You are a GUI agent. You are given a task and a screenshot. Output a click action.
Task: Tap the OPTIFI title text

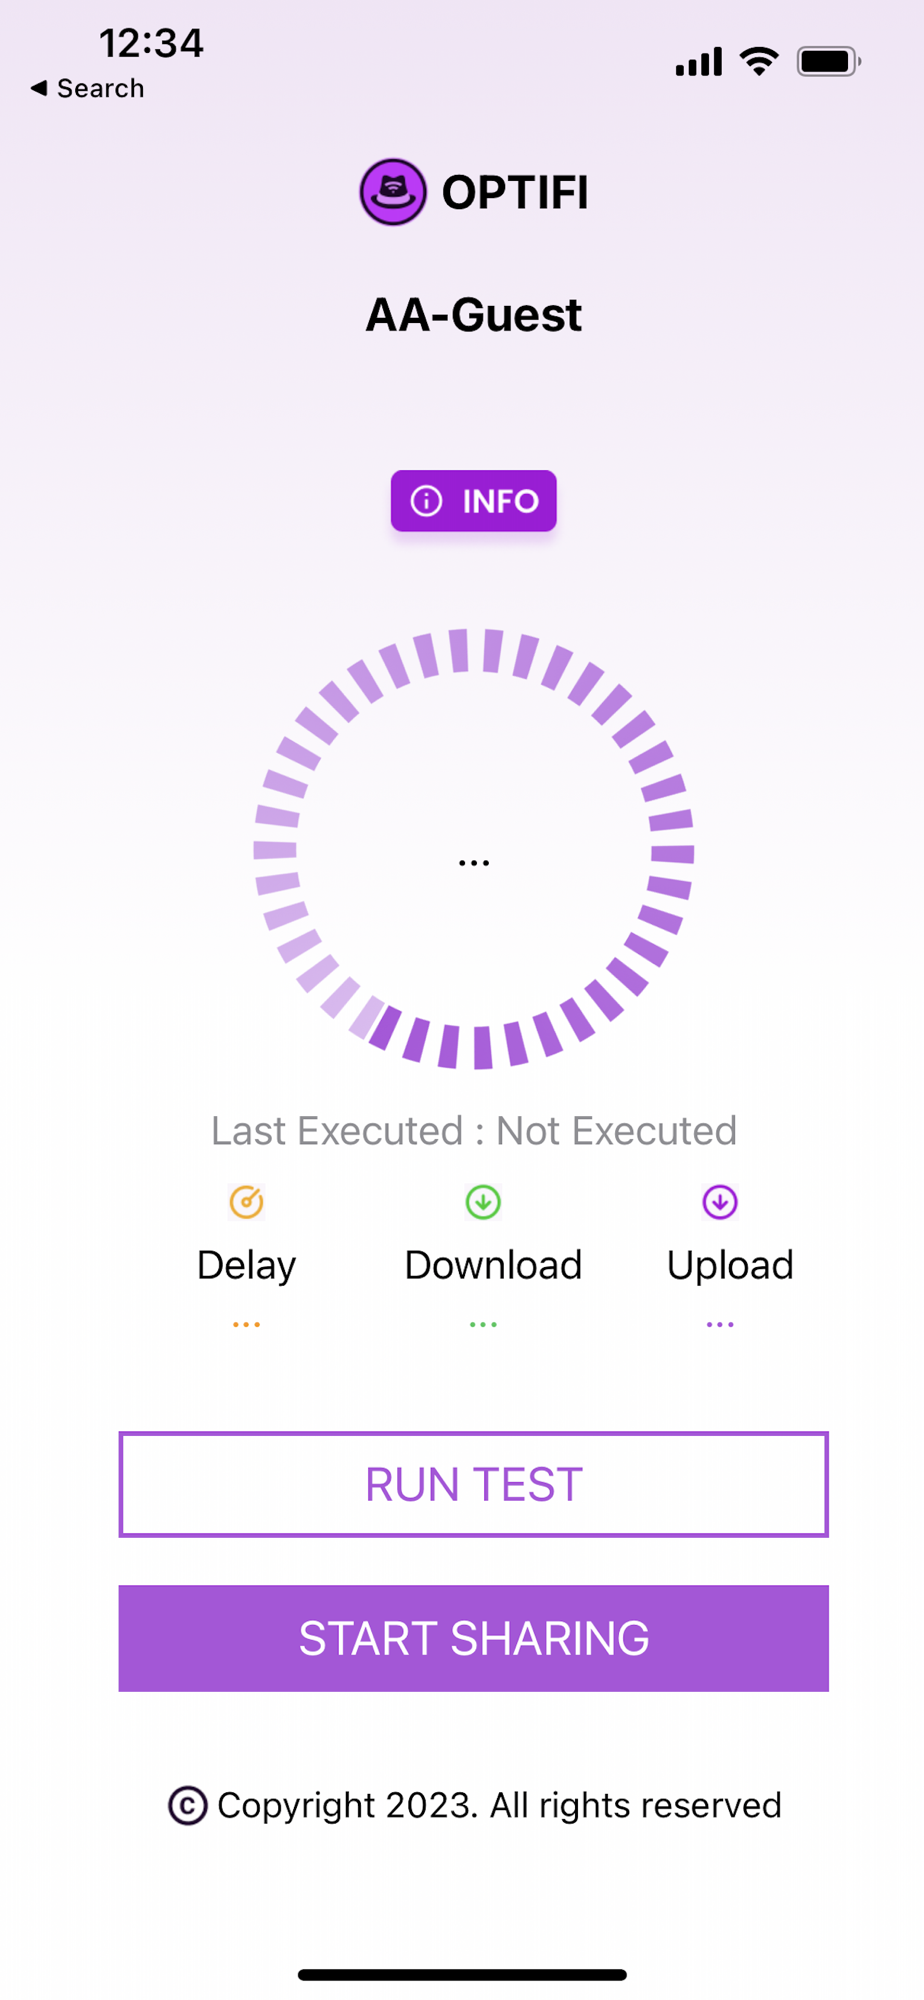pyautogui.click(x=515, y=192)
